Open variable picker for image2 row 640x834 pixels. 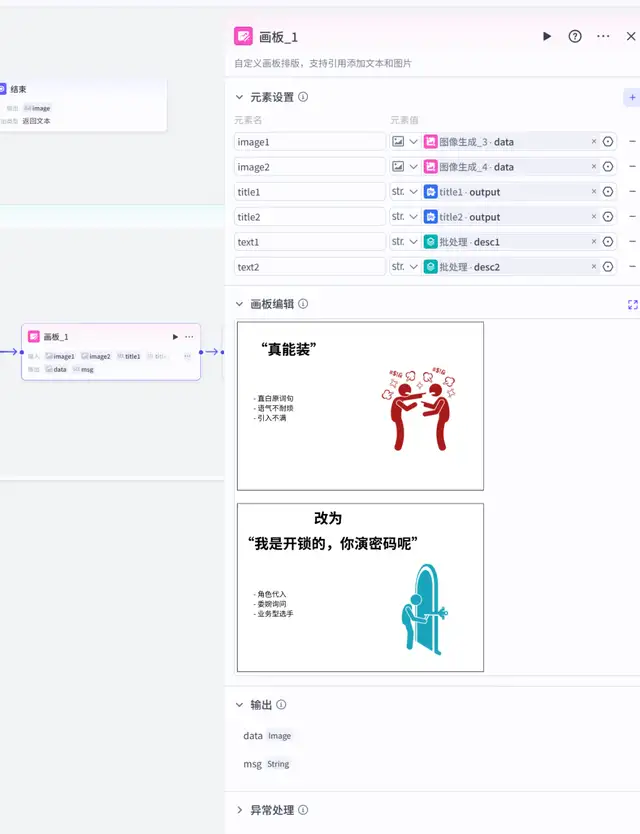(x=608, y=166)
